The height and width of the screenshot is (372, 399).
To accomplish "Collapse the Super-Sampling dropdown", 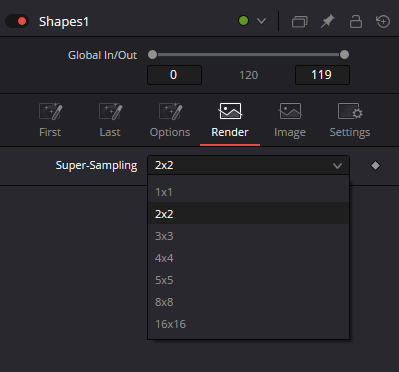I will [248, 165].
